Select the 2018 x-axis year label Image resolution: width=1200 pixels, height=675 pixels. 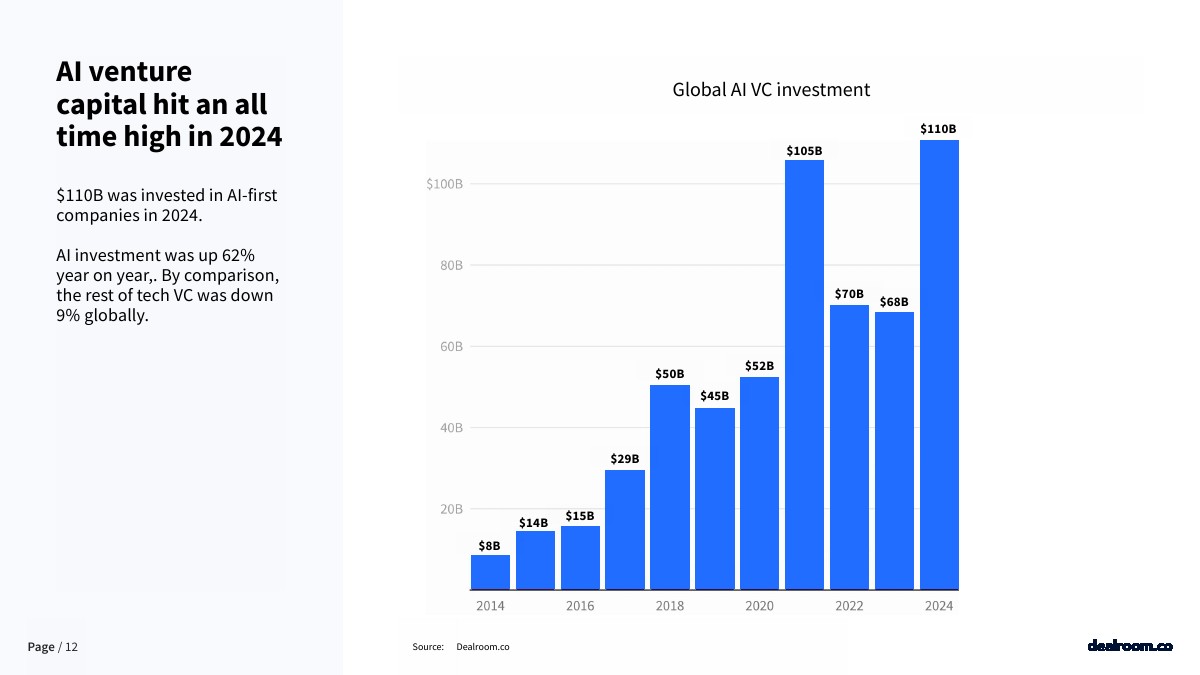point(669,606)
